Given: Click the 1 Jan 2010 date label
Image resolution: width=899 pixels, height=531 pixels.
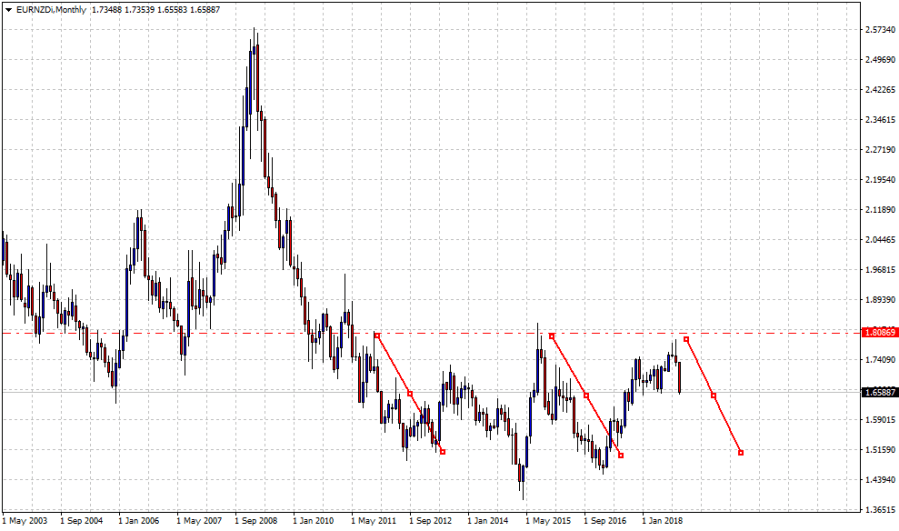Looking at the screenshot, I should [313, 521].
